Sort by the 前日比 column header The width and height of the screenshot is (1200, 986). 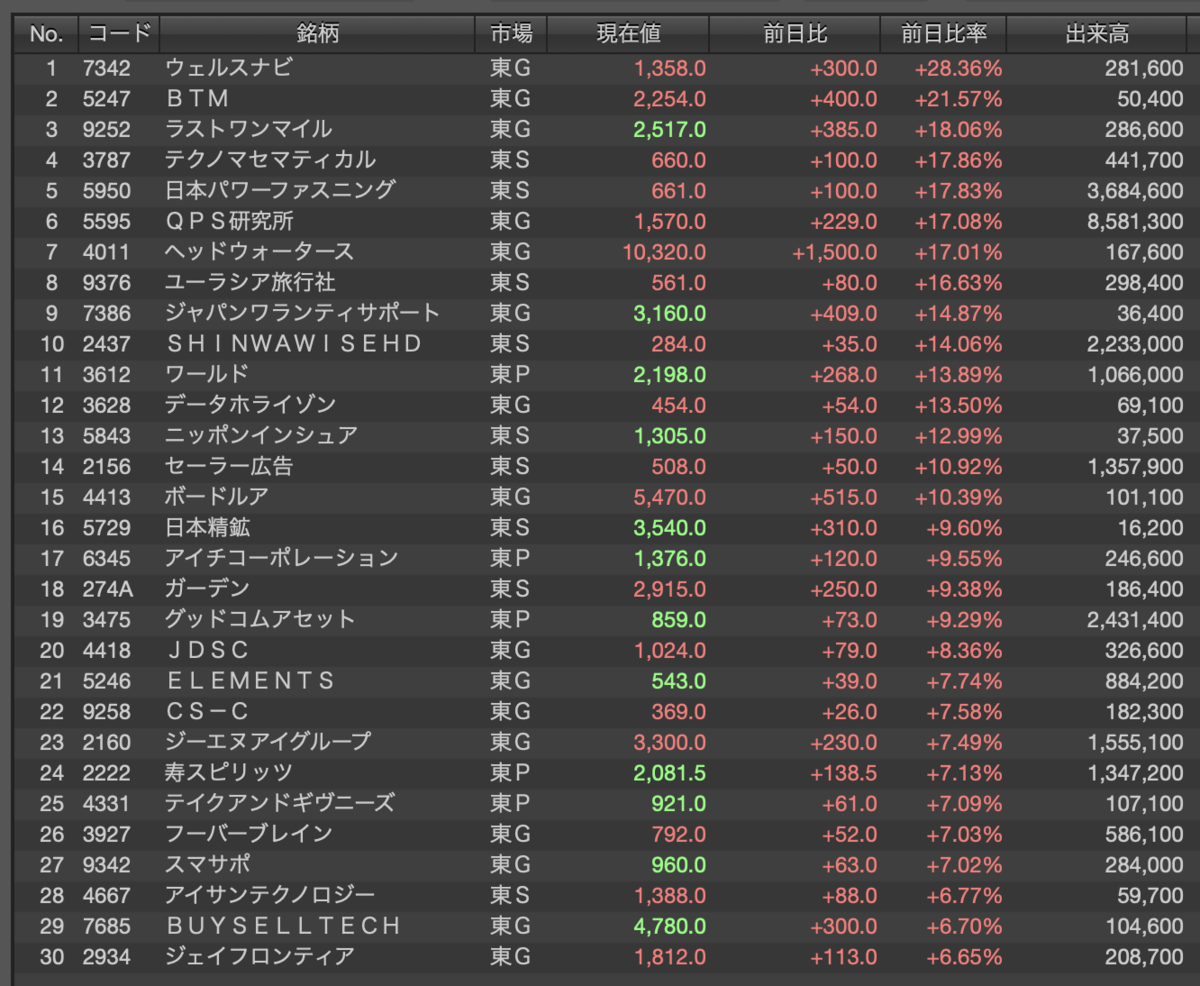[795, 35]
